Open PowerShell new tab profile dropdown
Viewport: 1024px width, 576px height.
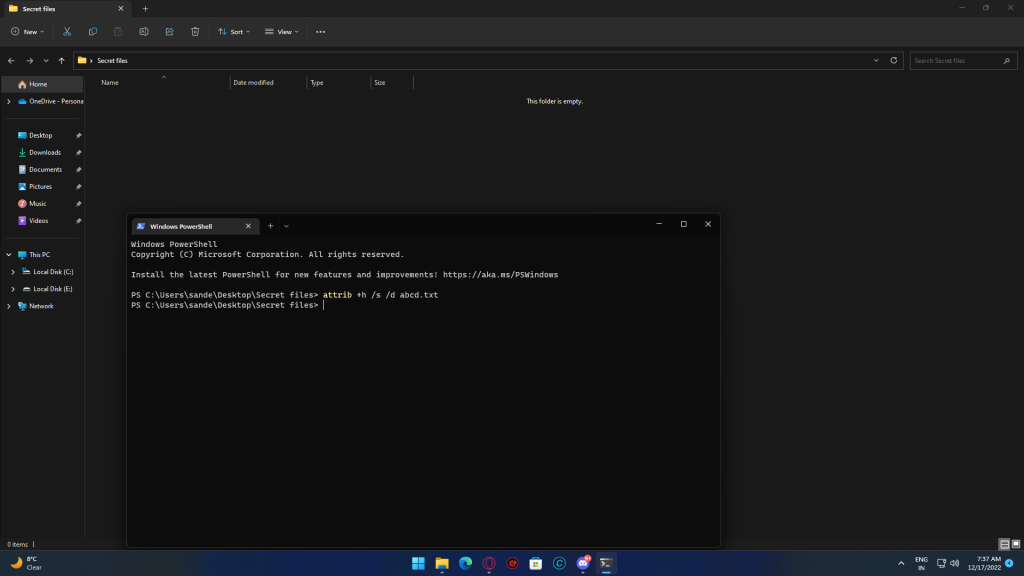pyautogui.click(x=286, y=226)
